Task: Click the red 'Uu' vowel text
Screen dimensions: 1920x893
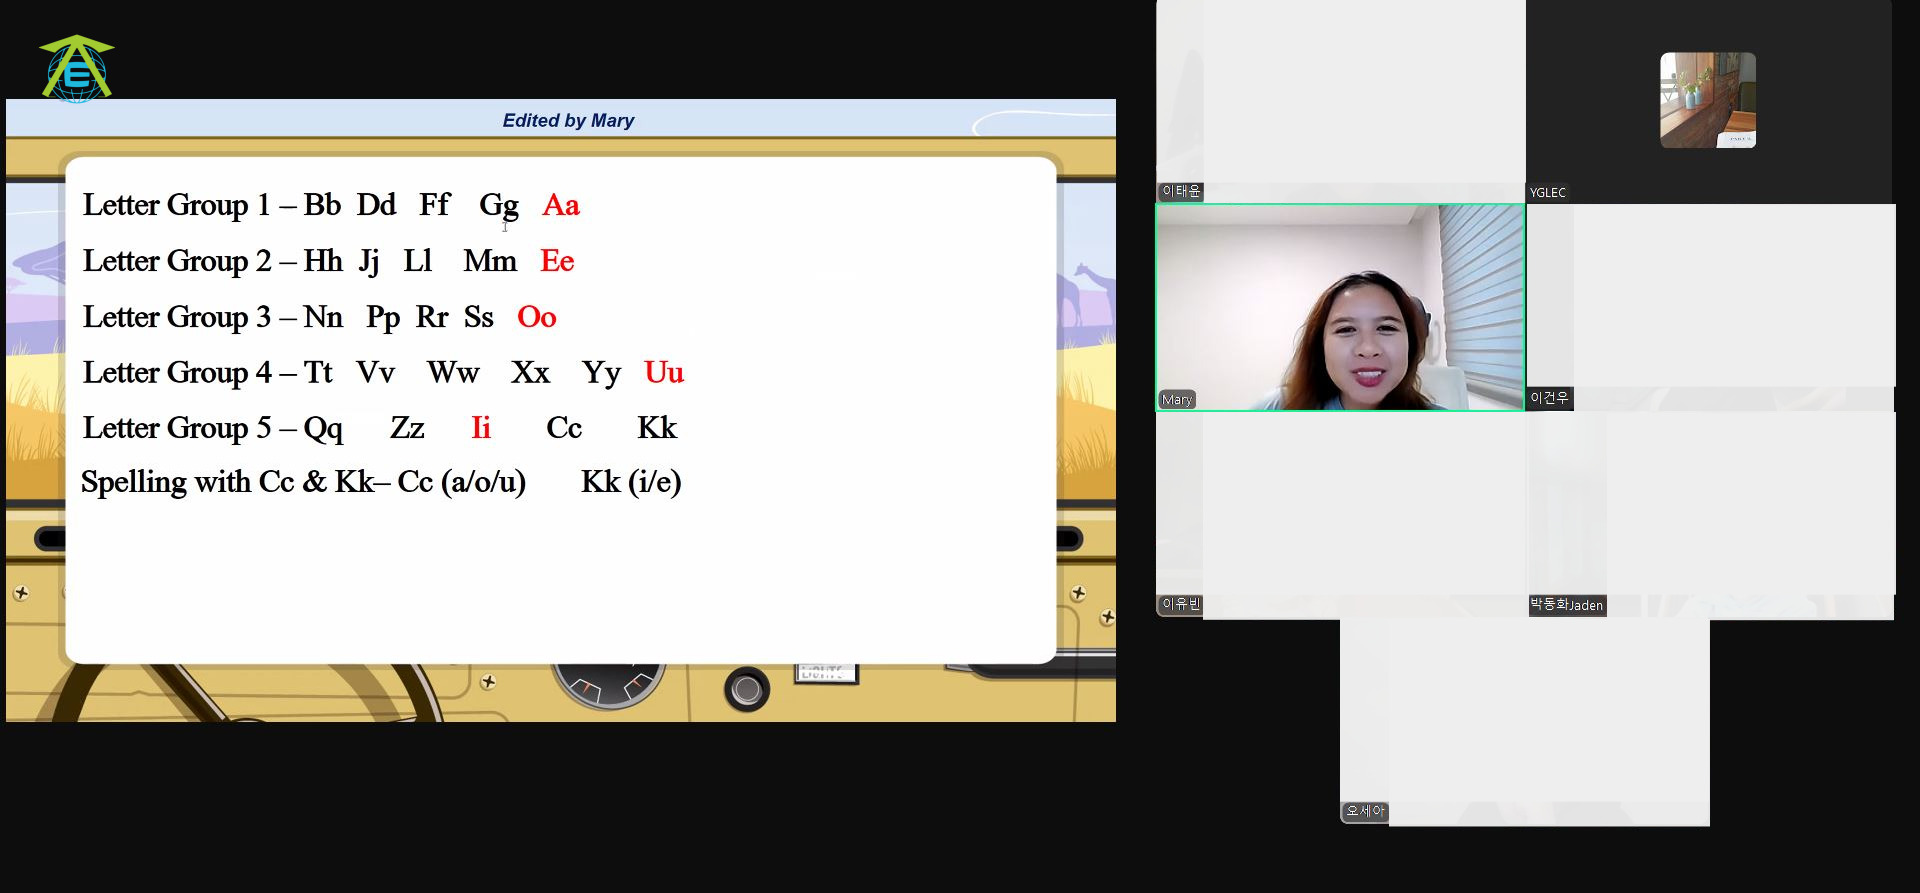Action: coord(664,372)
